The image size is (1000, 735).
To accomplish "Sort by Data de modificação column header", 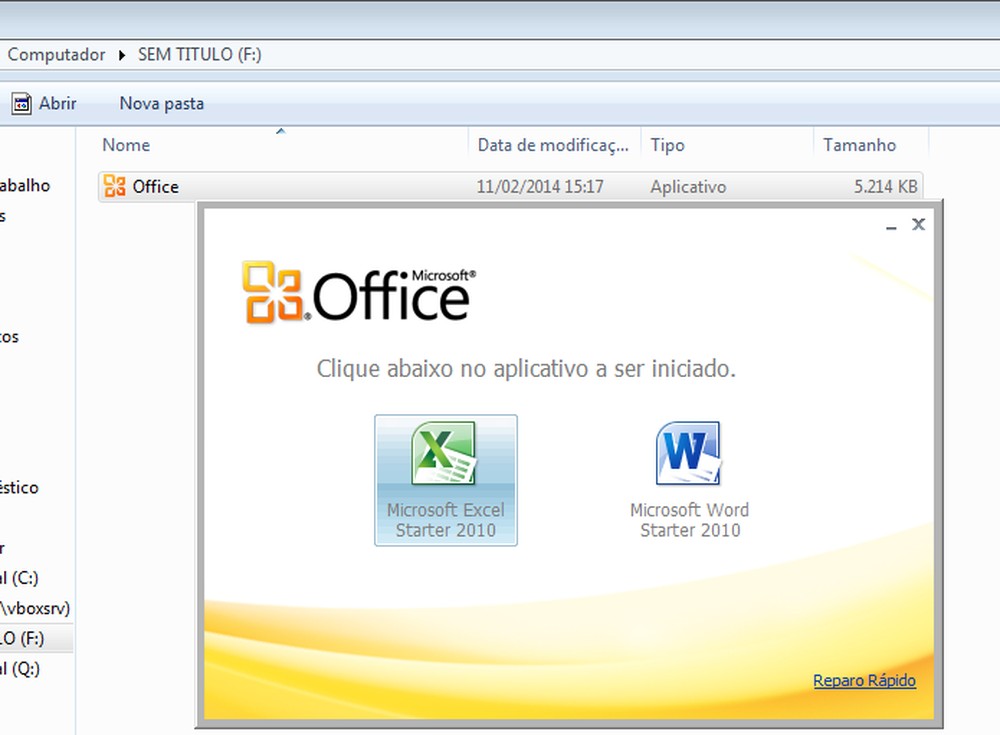I will click(x=553, y=144).
